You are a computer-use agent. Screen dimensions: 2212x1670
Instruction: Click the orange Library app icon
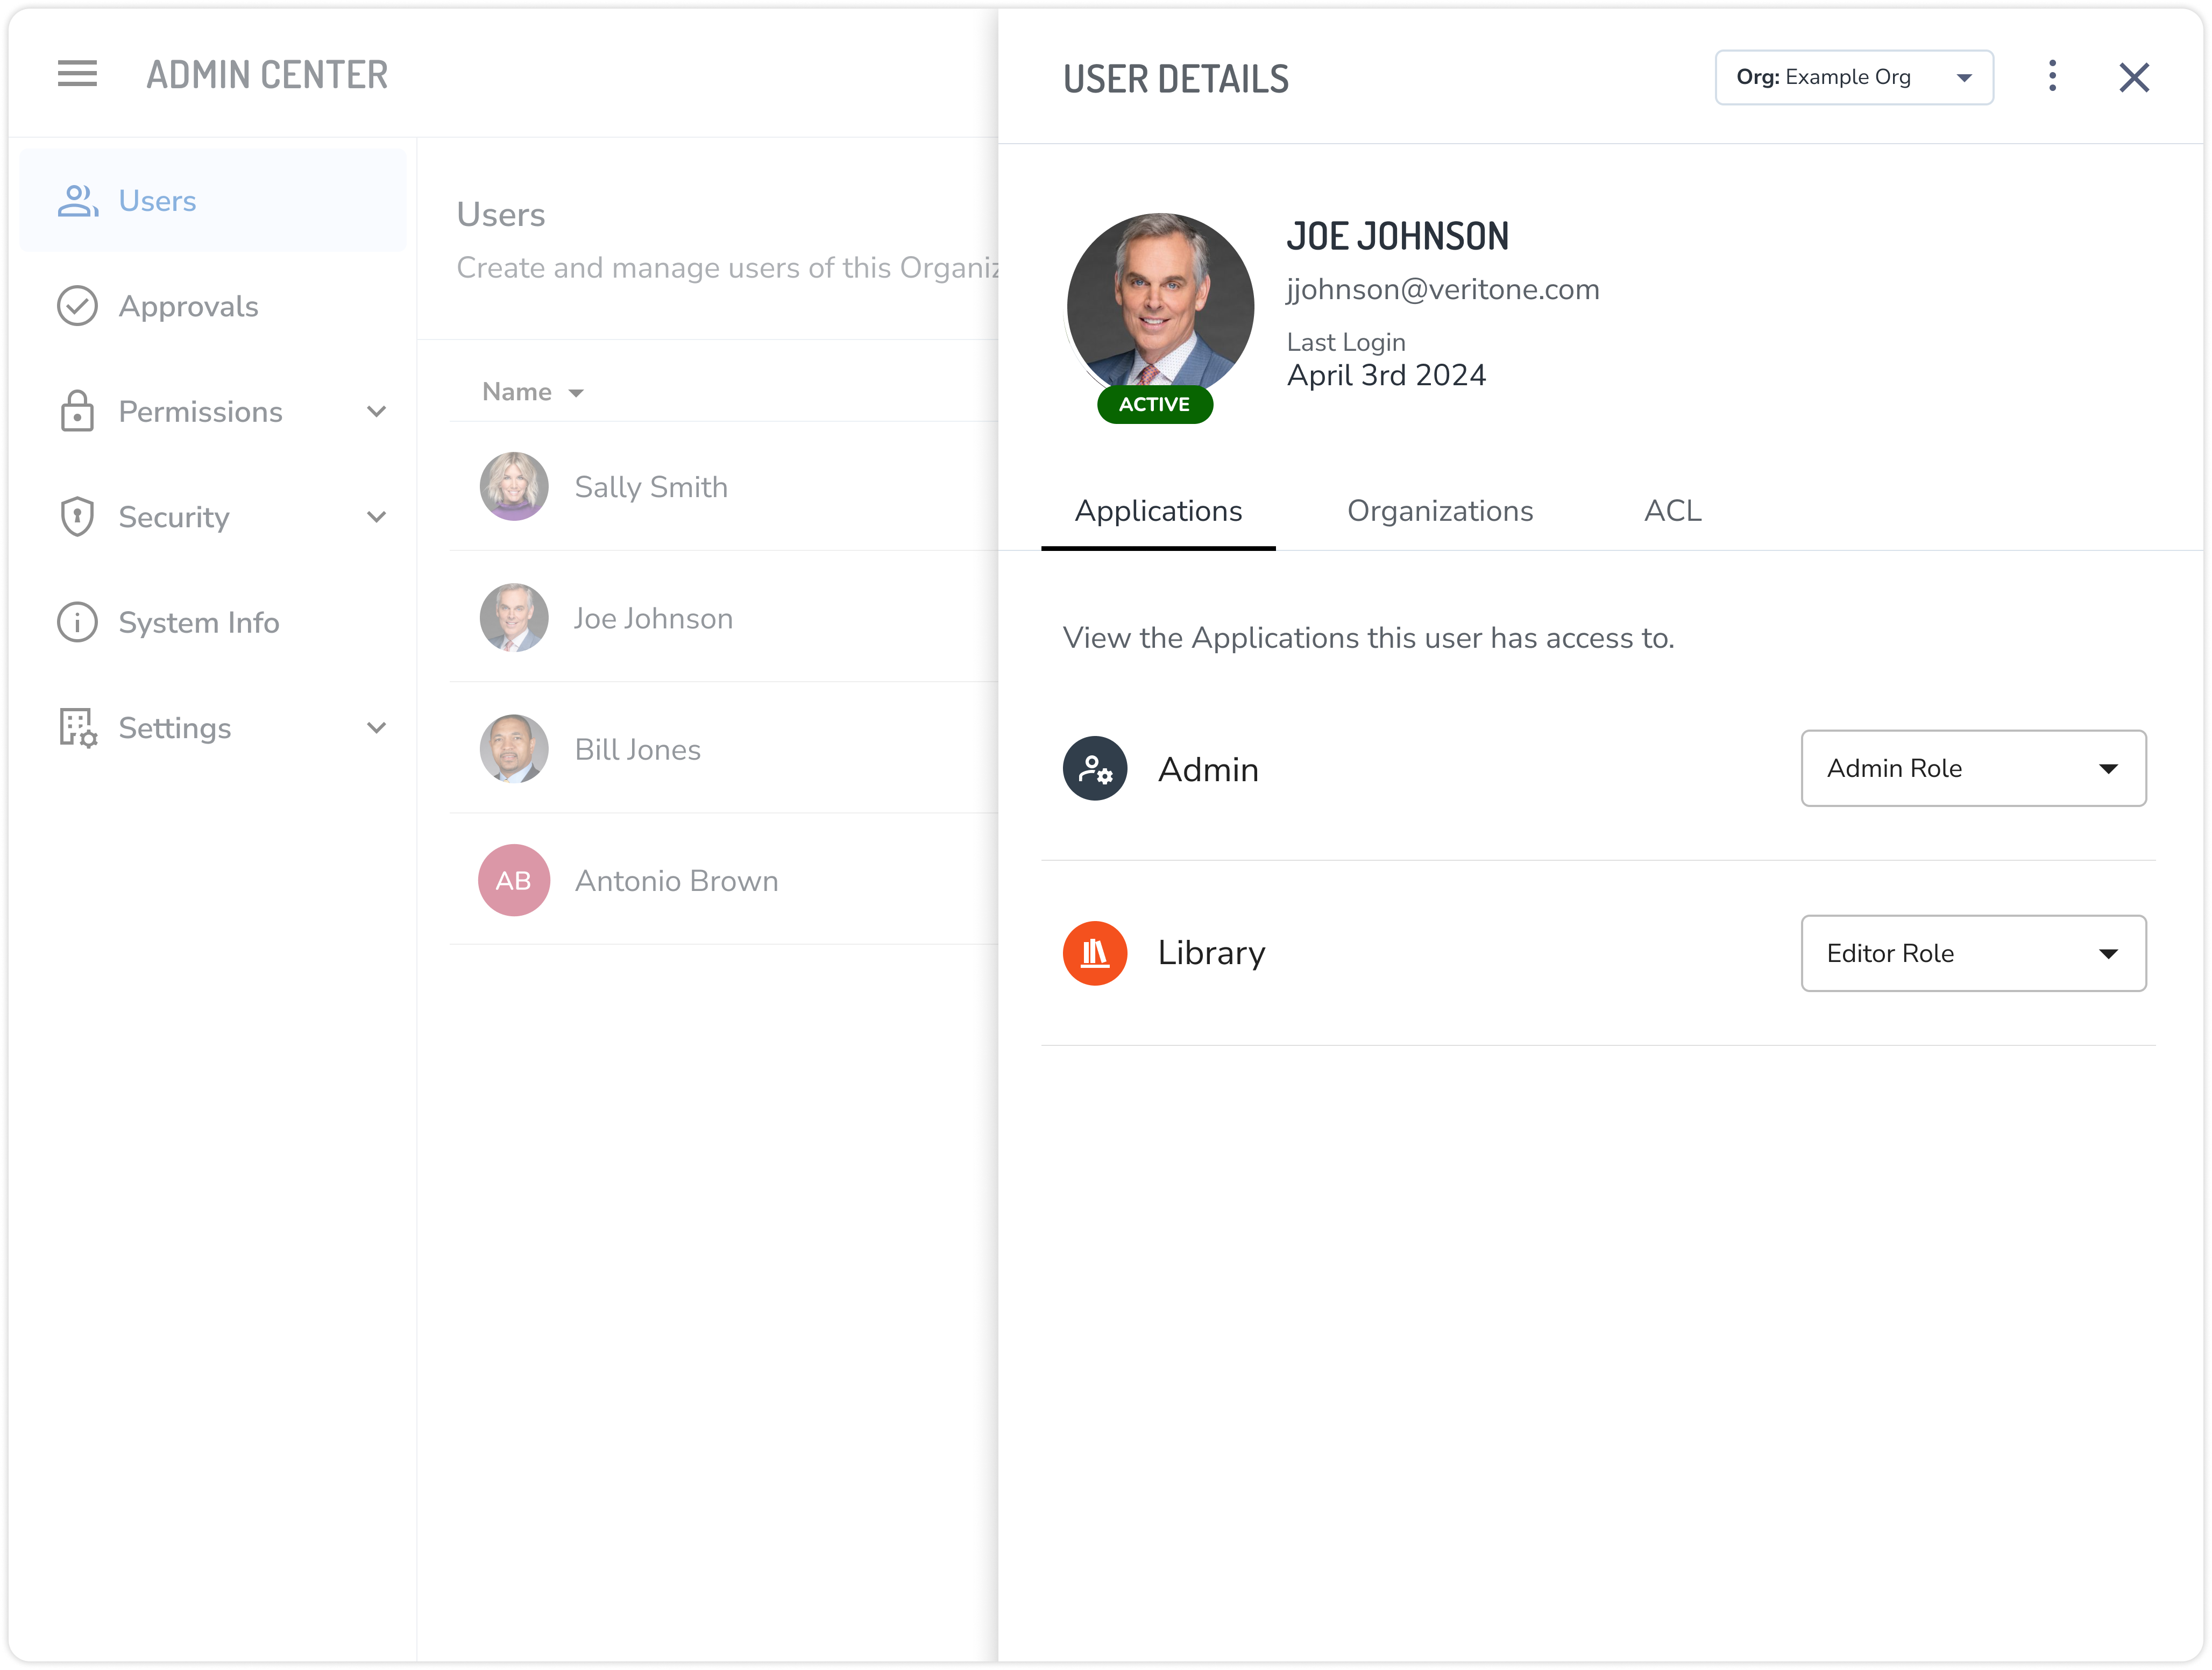pyautogui.click(x=1095, y=953)
